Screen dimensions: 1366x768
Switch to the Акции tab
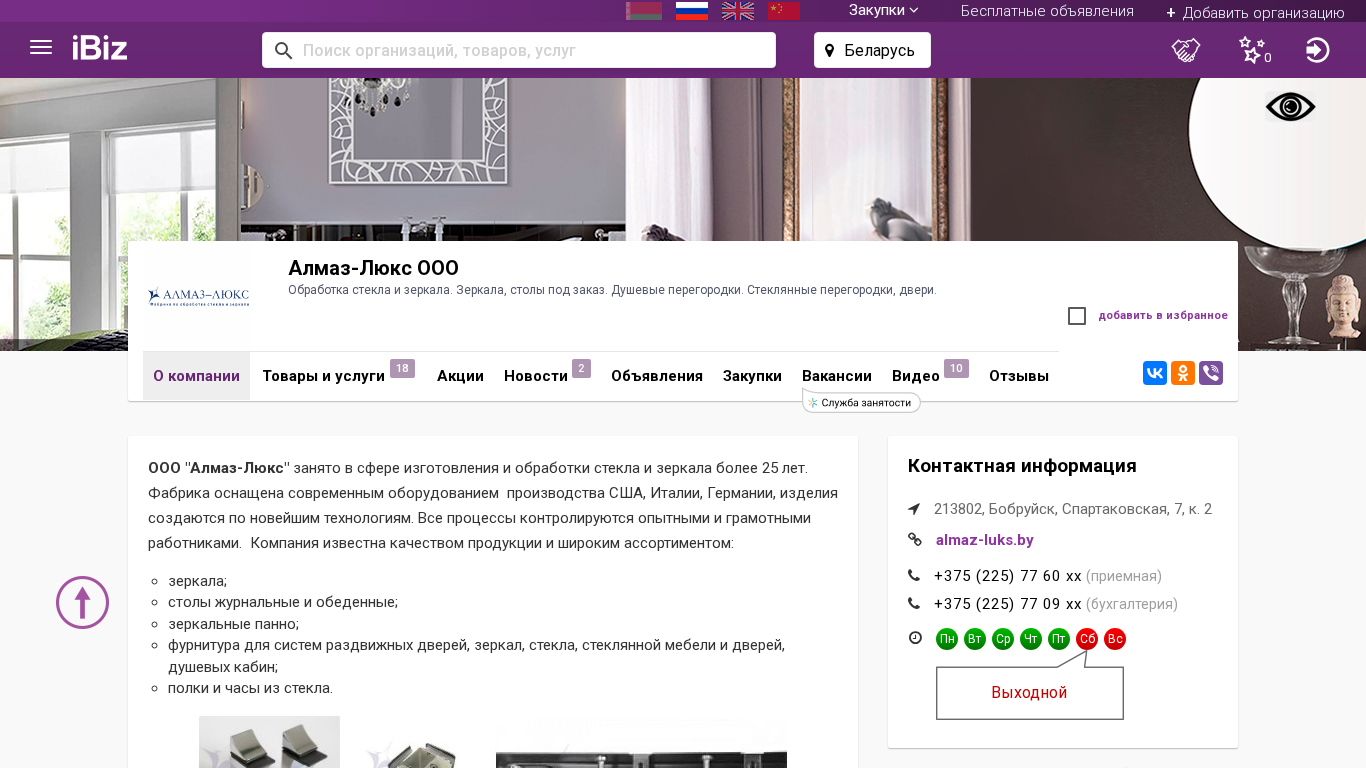tap(460, 376)
